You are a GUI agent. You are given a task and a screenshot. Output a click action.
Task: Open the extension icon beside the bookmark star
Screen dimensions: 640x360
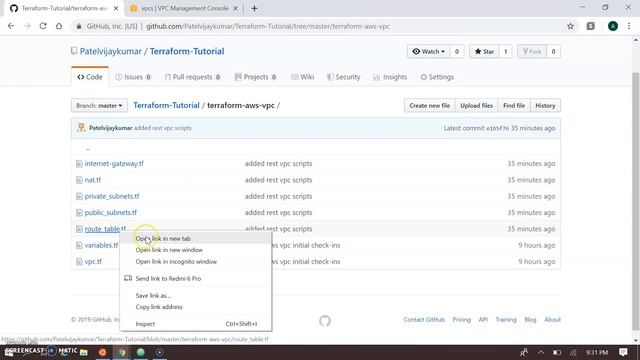591,26
